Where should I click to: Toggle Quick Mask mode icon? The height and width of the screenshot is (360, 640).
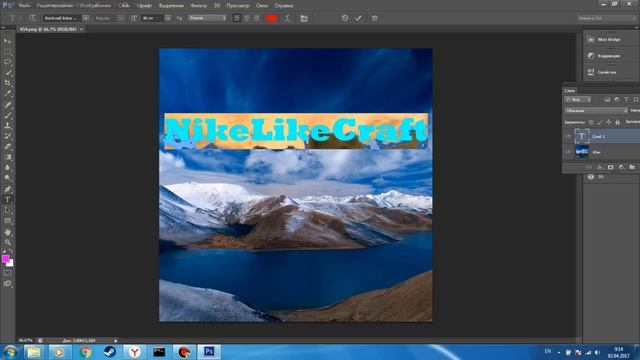[7, 273]
